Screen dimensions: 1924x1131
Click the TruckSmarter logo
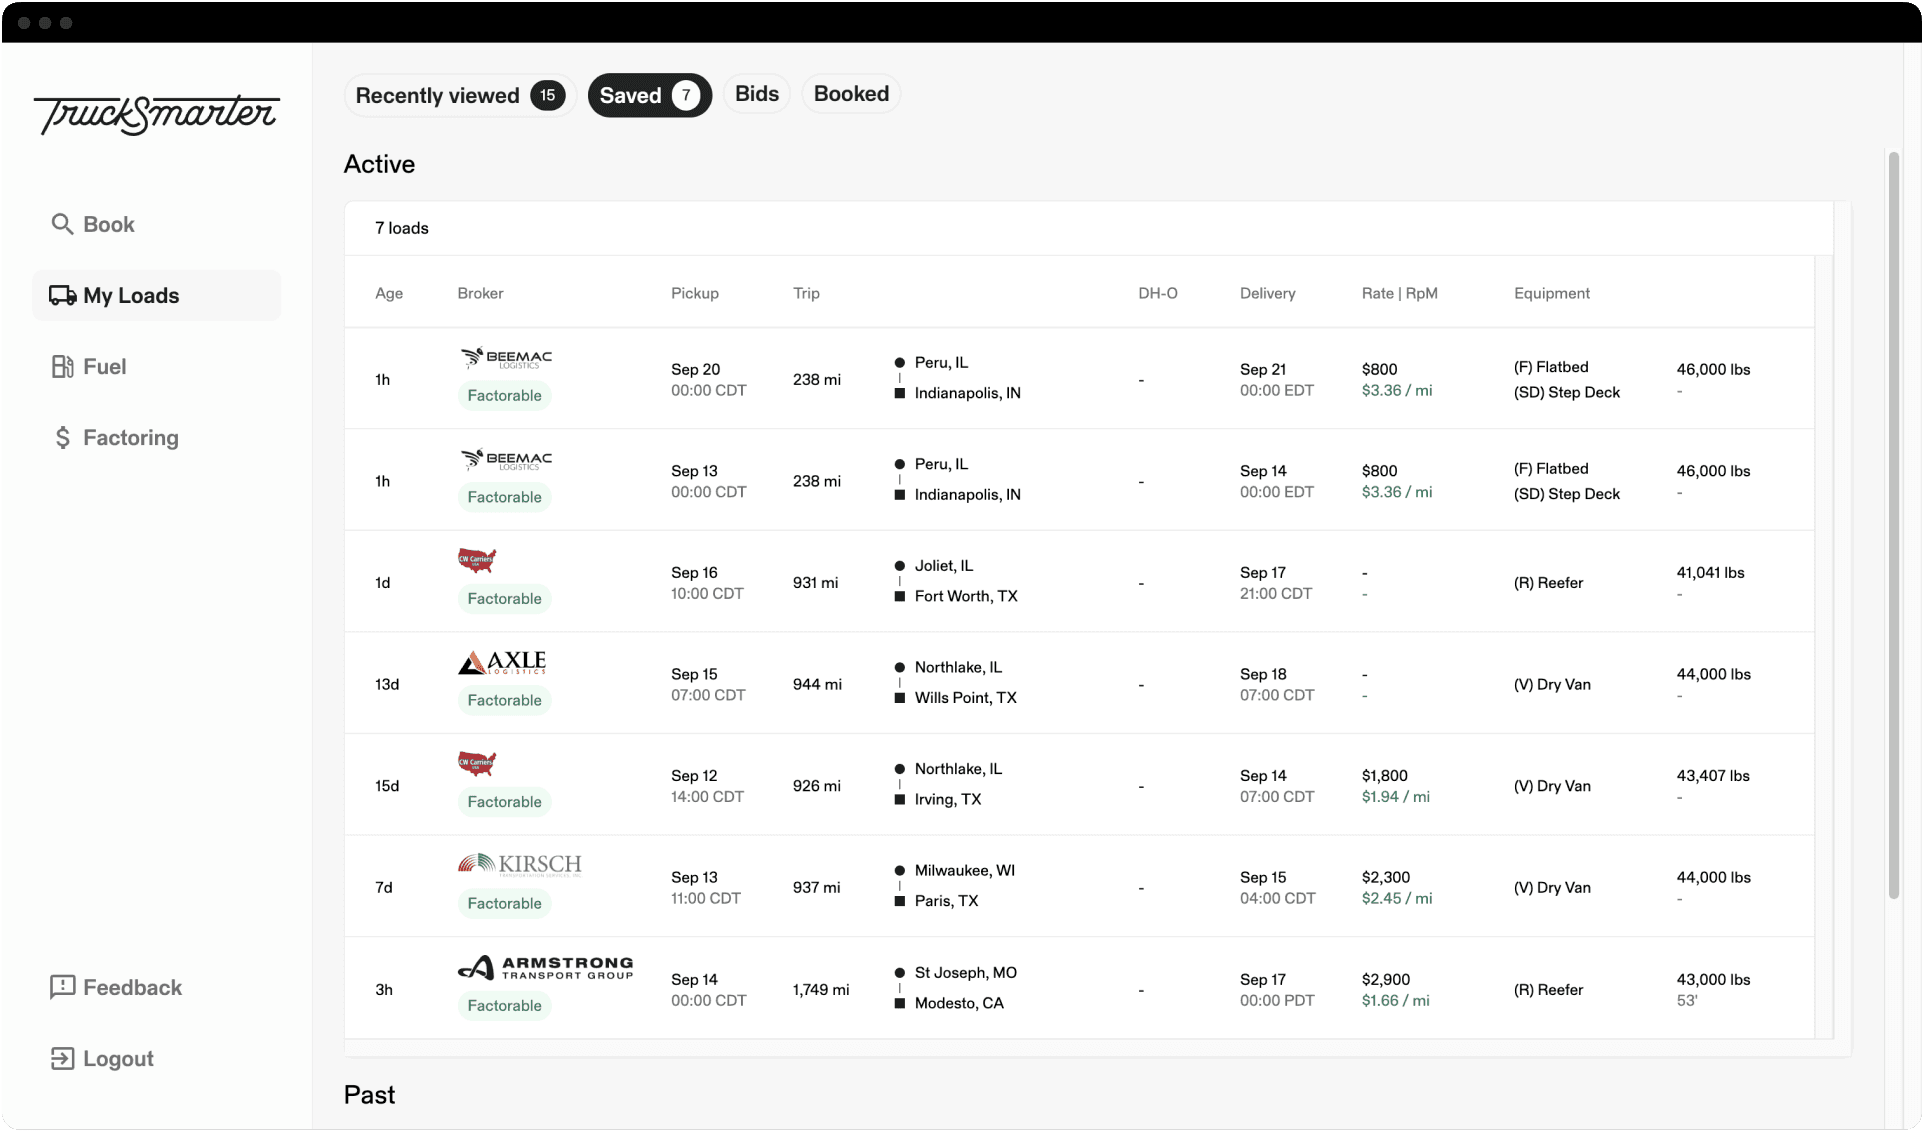click(157, 114)
